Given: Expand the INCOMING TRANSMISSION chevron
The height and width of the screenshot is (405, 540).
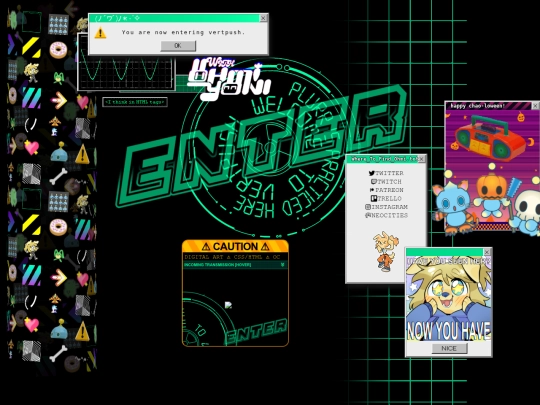Looking at the screenshot, I should coord(282,264).
